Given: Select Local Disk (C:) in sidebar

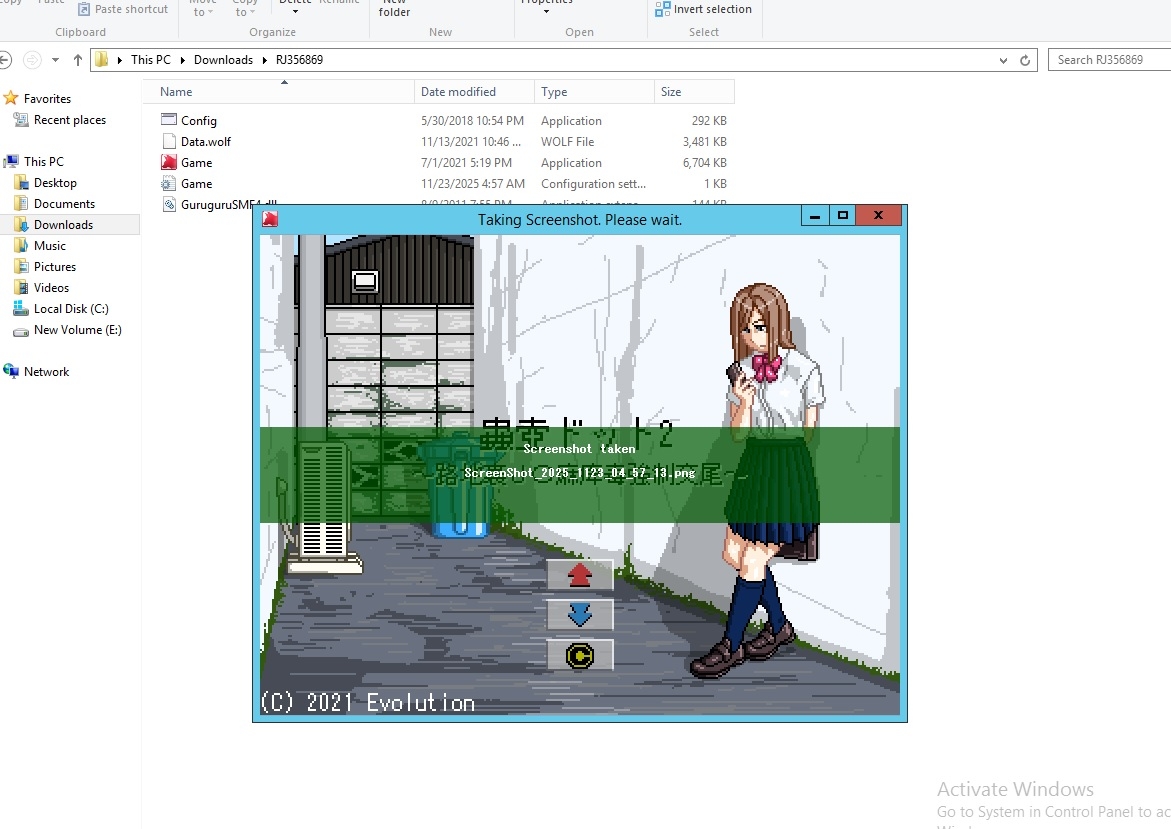Looking at the screenshot, I should pos(70,309).
